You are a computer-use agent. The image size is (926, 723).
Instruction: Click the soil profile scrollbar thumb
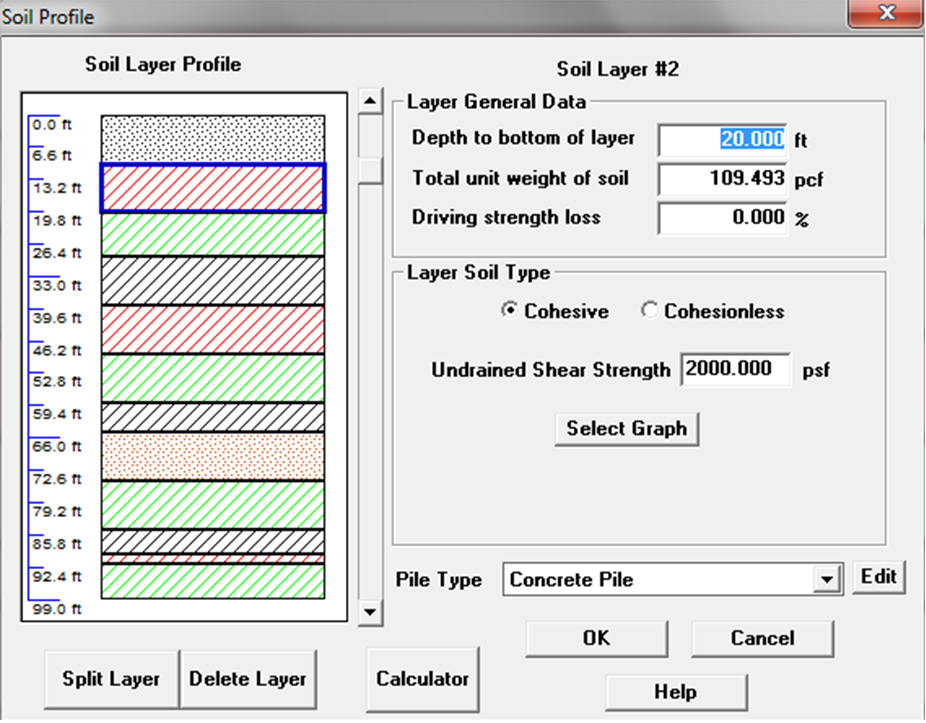pyautogui.click(x=370, y=169)
